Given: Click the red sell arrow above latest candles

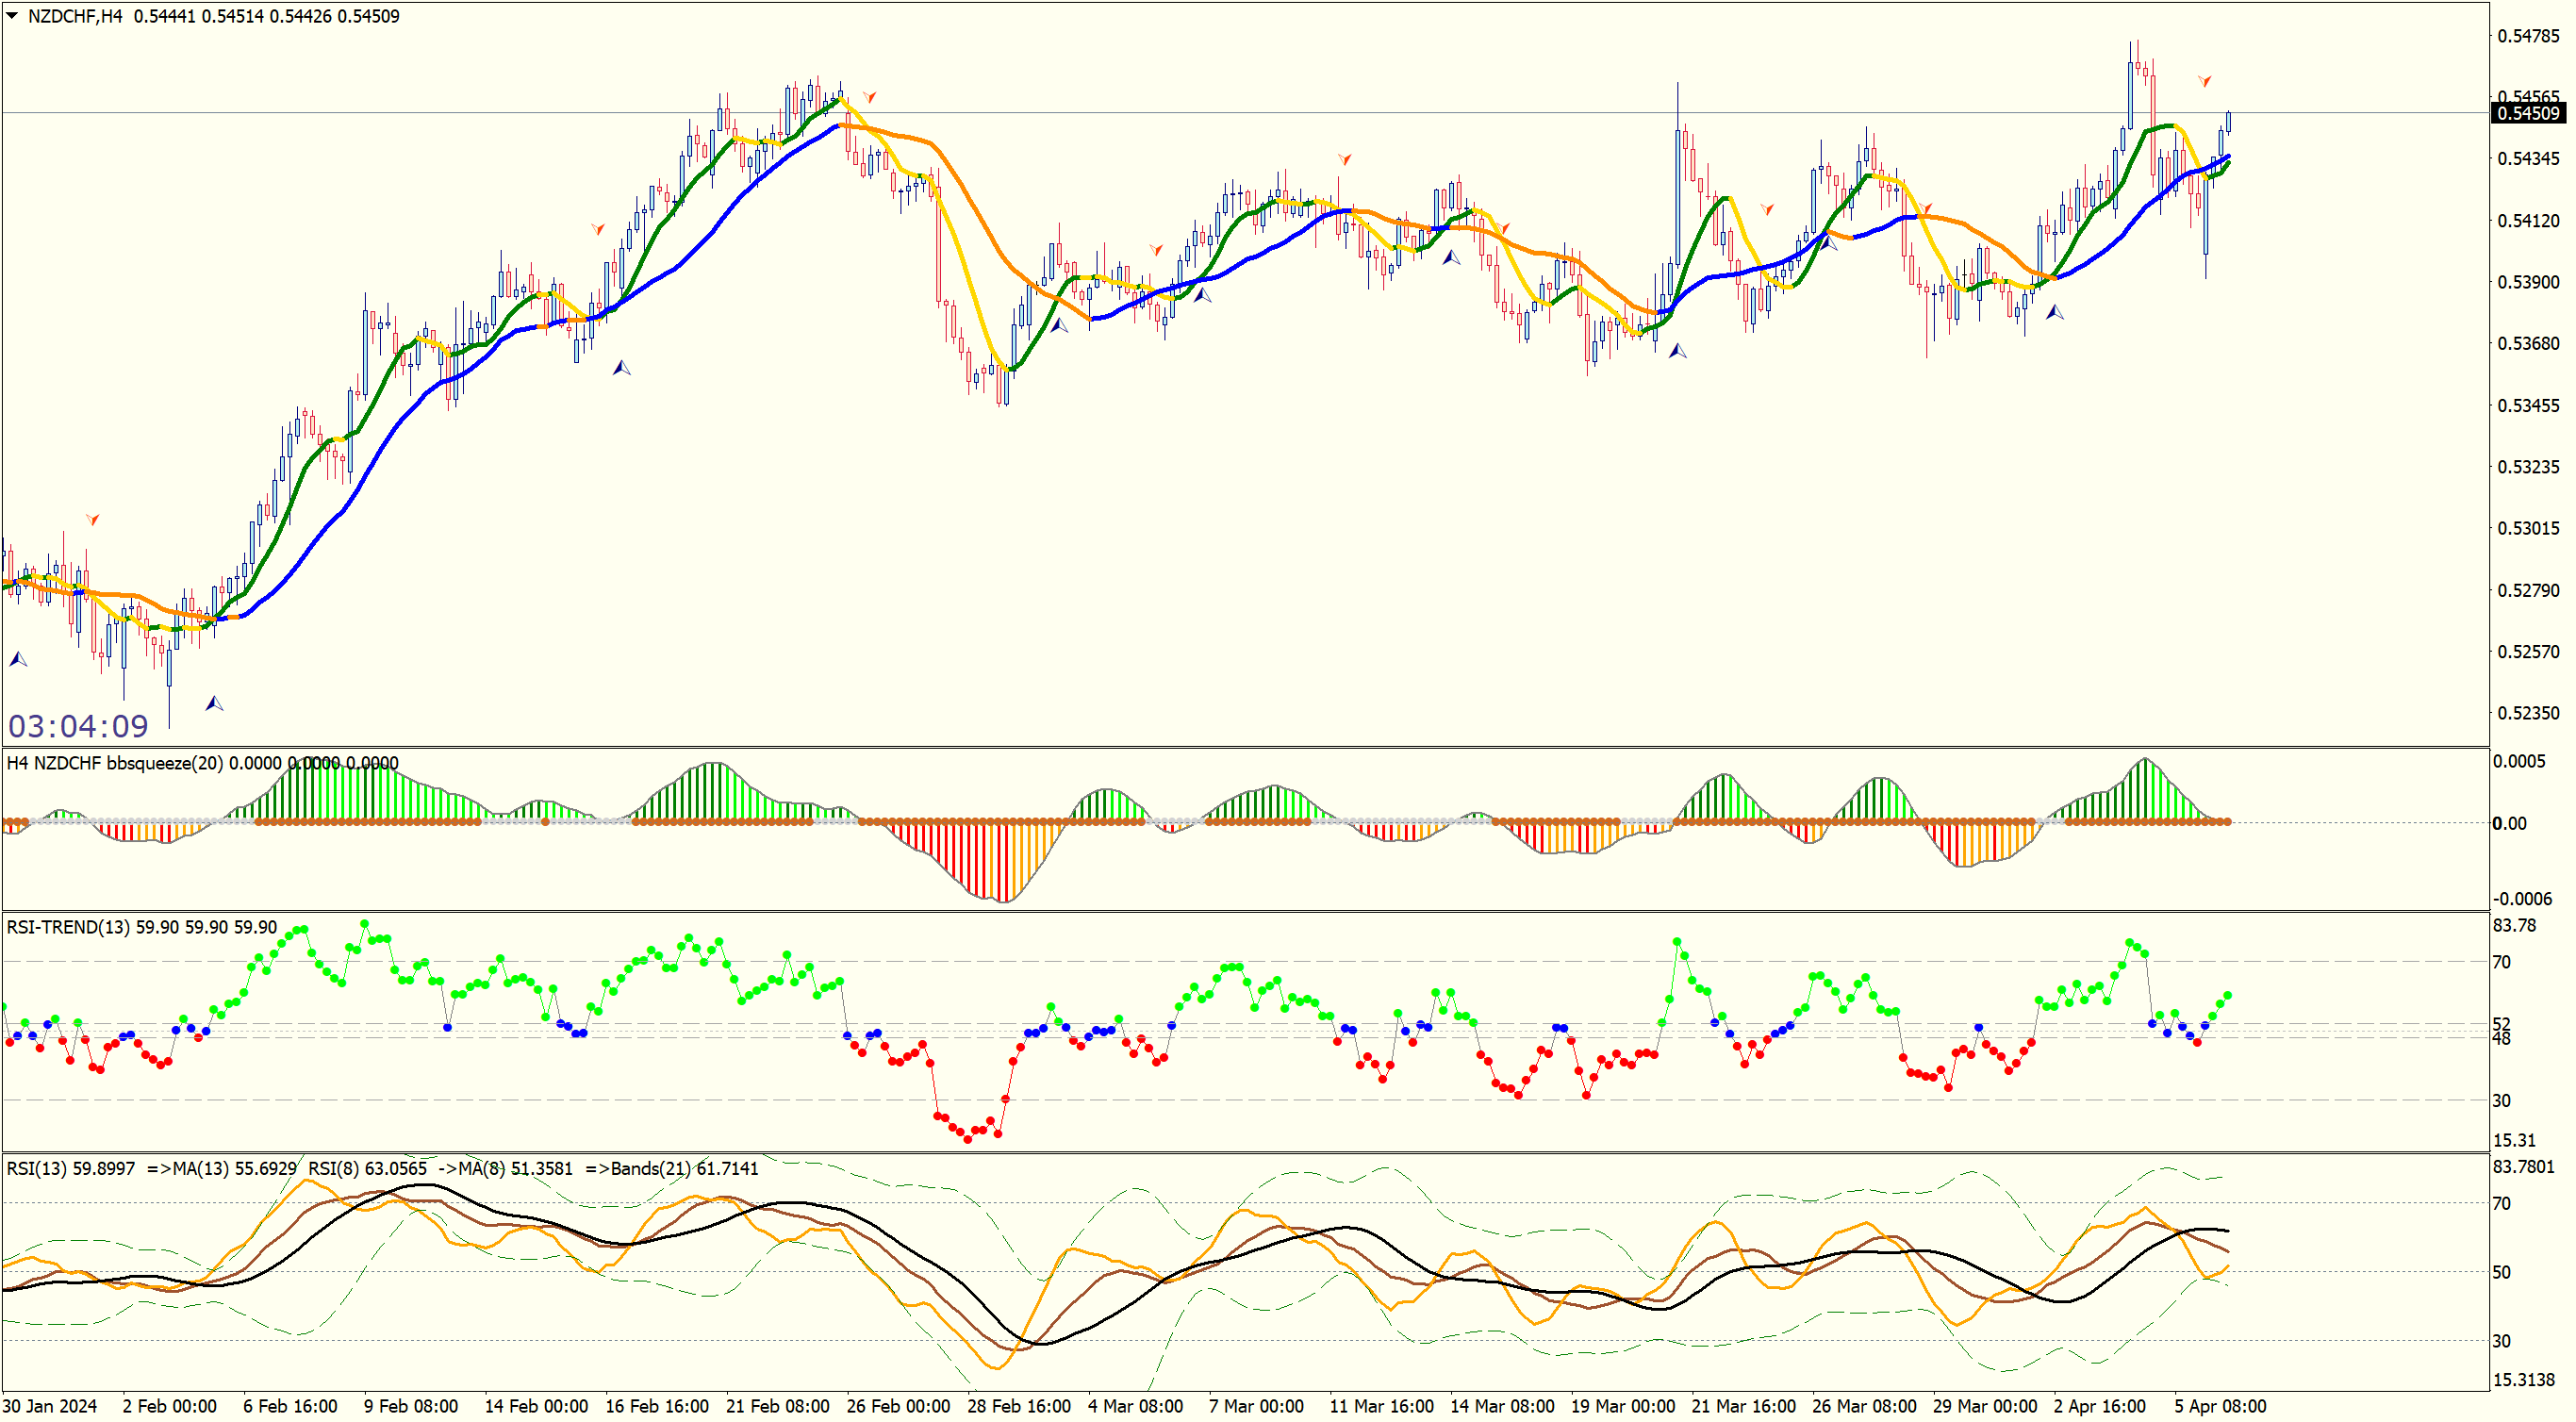Looking at the screenshot, I should tap(2204, 80).
